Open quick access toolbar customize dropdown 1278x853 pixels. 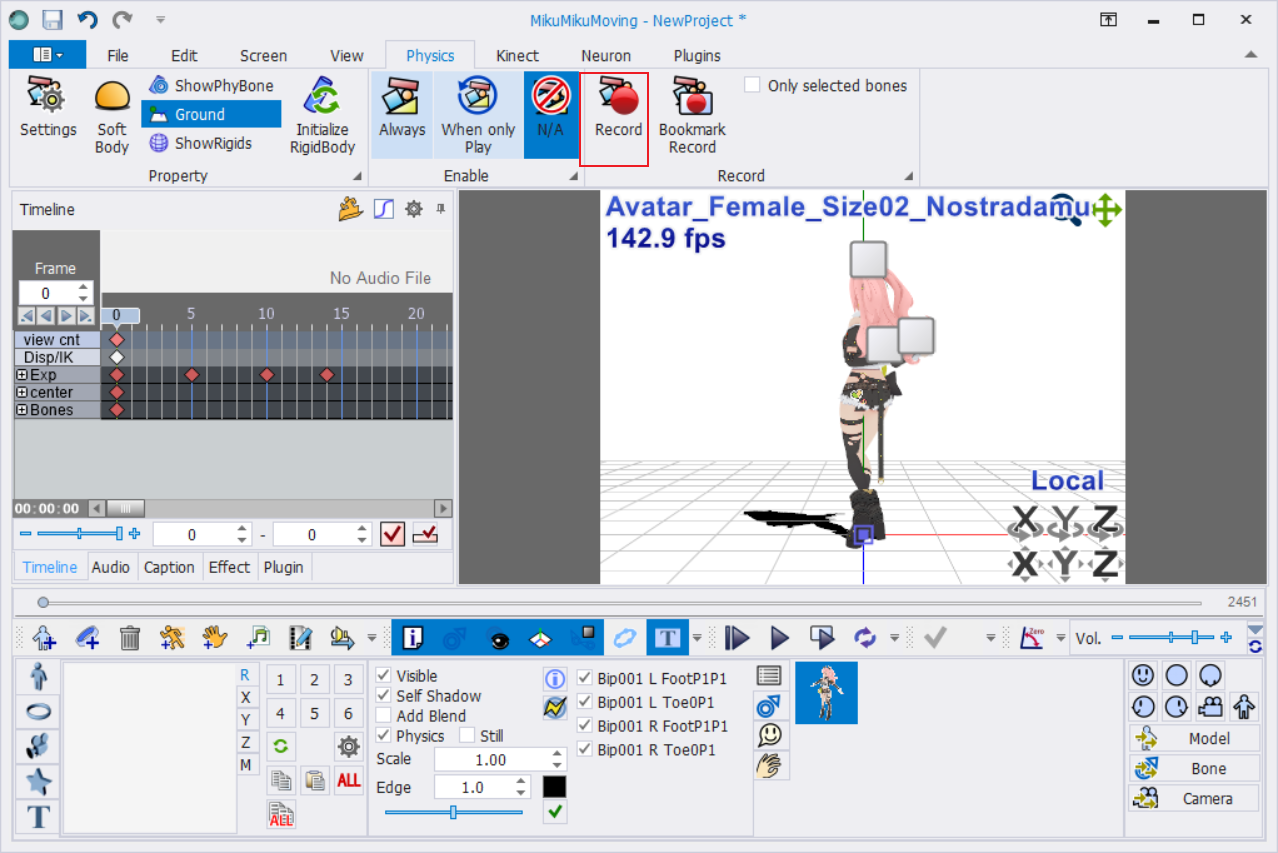tap(161, 19)
